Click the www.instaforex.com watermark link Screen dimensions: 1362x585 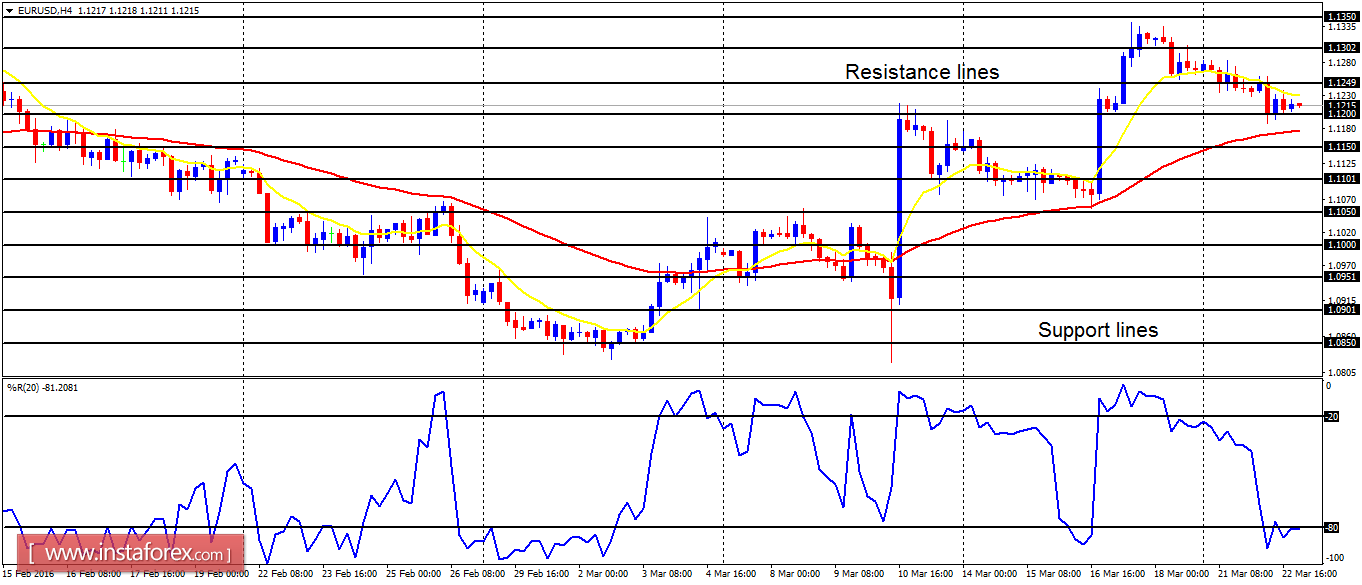[x=131, y=553]
